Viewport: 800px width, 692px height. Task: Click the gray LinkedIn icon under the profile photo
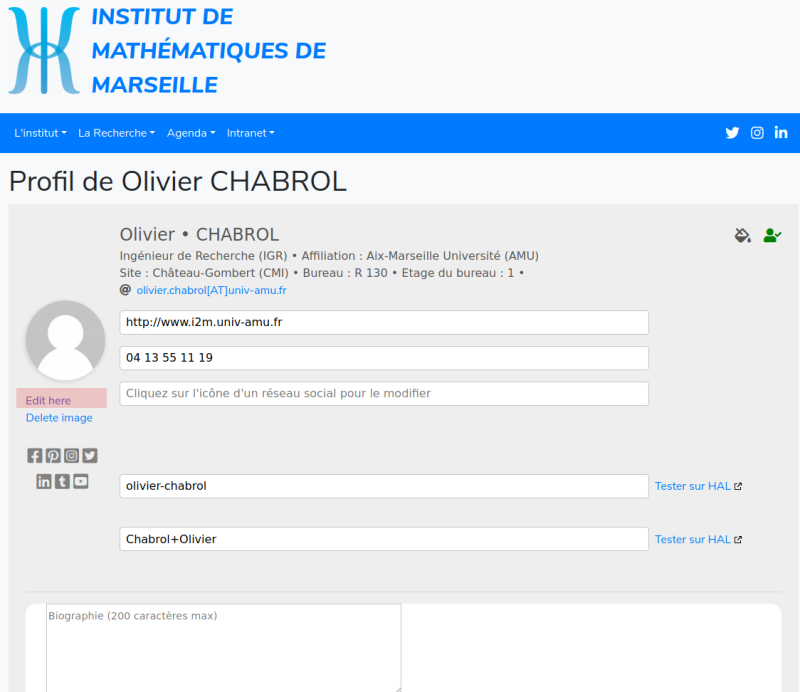click(x=44, y=481)
